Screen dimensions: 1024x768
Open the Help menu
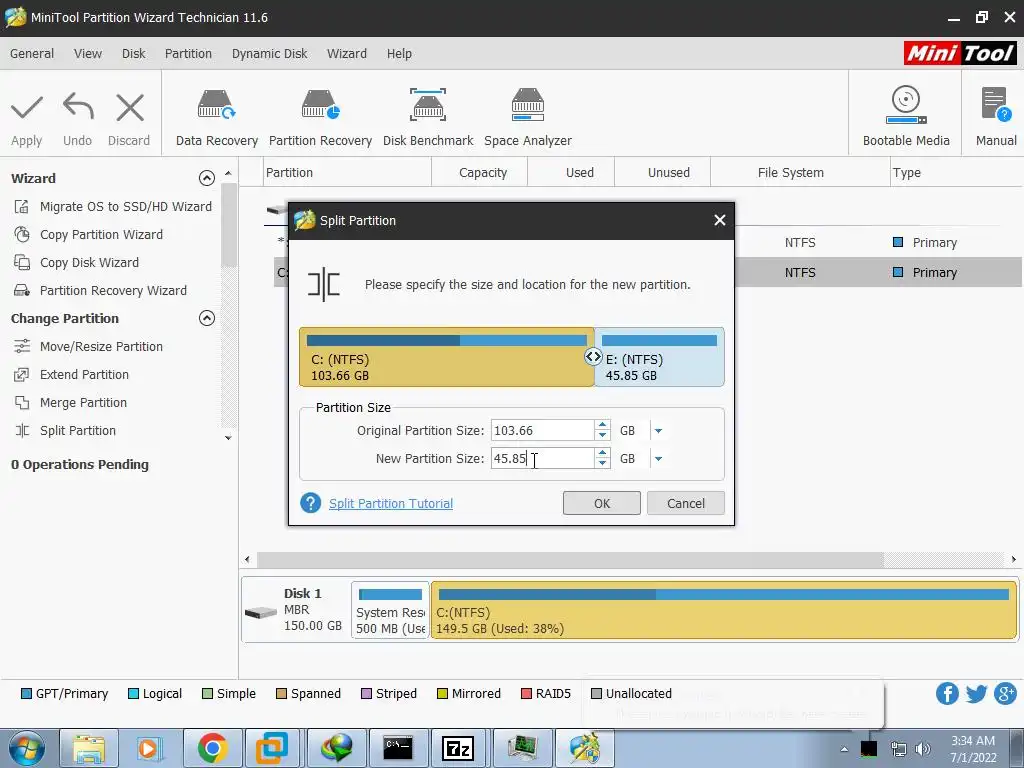399,54
